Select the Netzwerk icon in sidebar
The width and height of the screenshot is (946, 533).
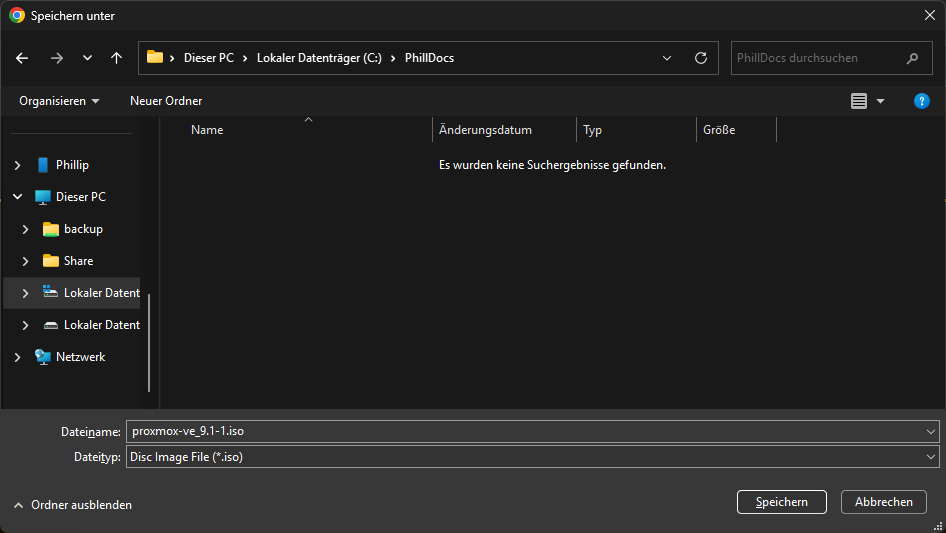point(43,357)
